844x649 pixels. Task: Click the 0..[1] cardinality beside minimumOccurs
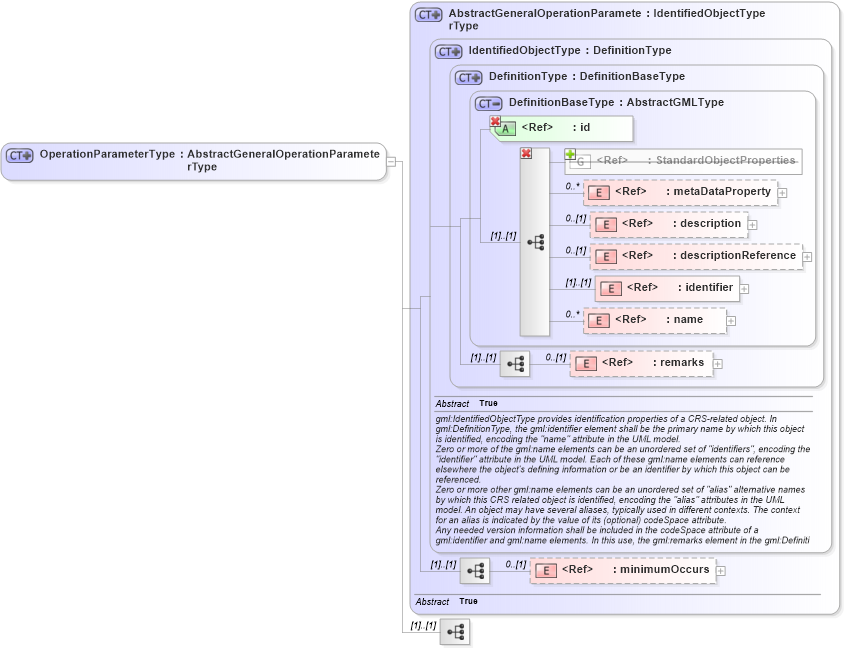[x=516, y=565]
